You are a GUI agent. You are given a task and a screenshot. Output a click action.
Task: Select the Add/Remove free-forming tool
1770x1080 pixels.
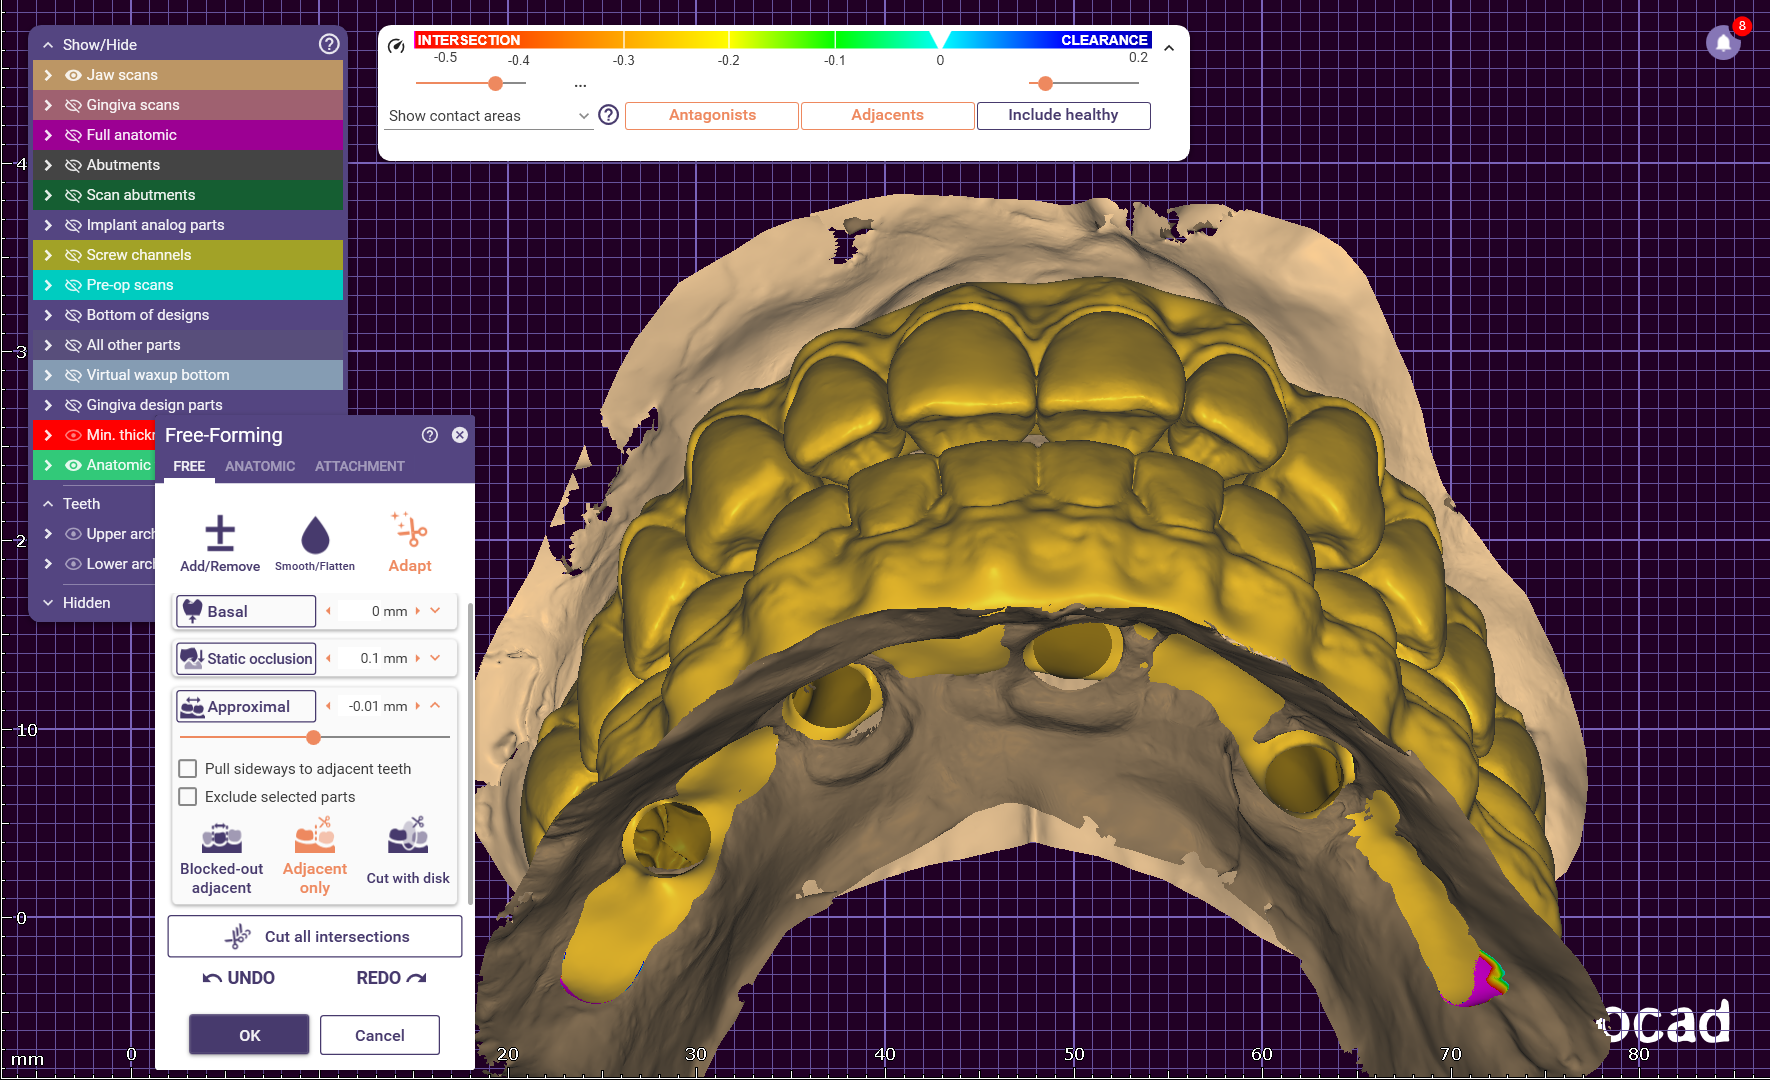click(220, 535)
